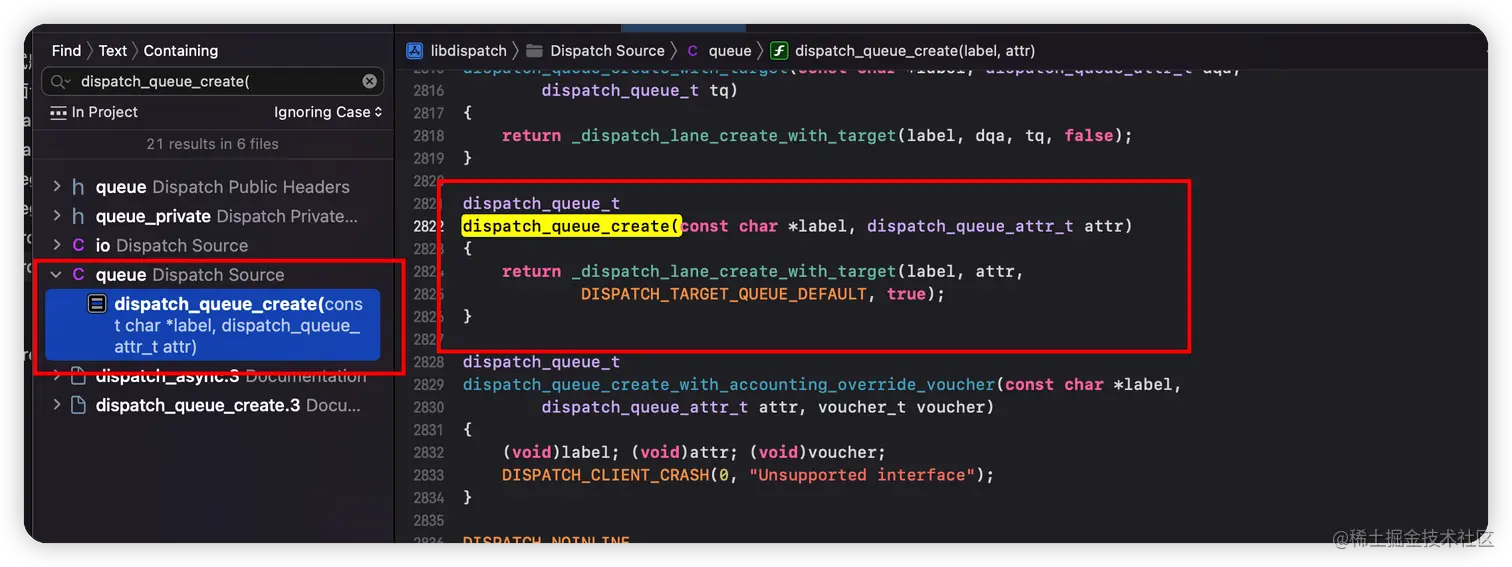Viewport: 1512px width, 567px height.
Task: Open the In Project scope selector
Action: (x=94, y=112)
